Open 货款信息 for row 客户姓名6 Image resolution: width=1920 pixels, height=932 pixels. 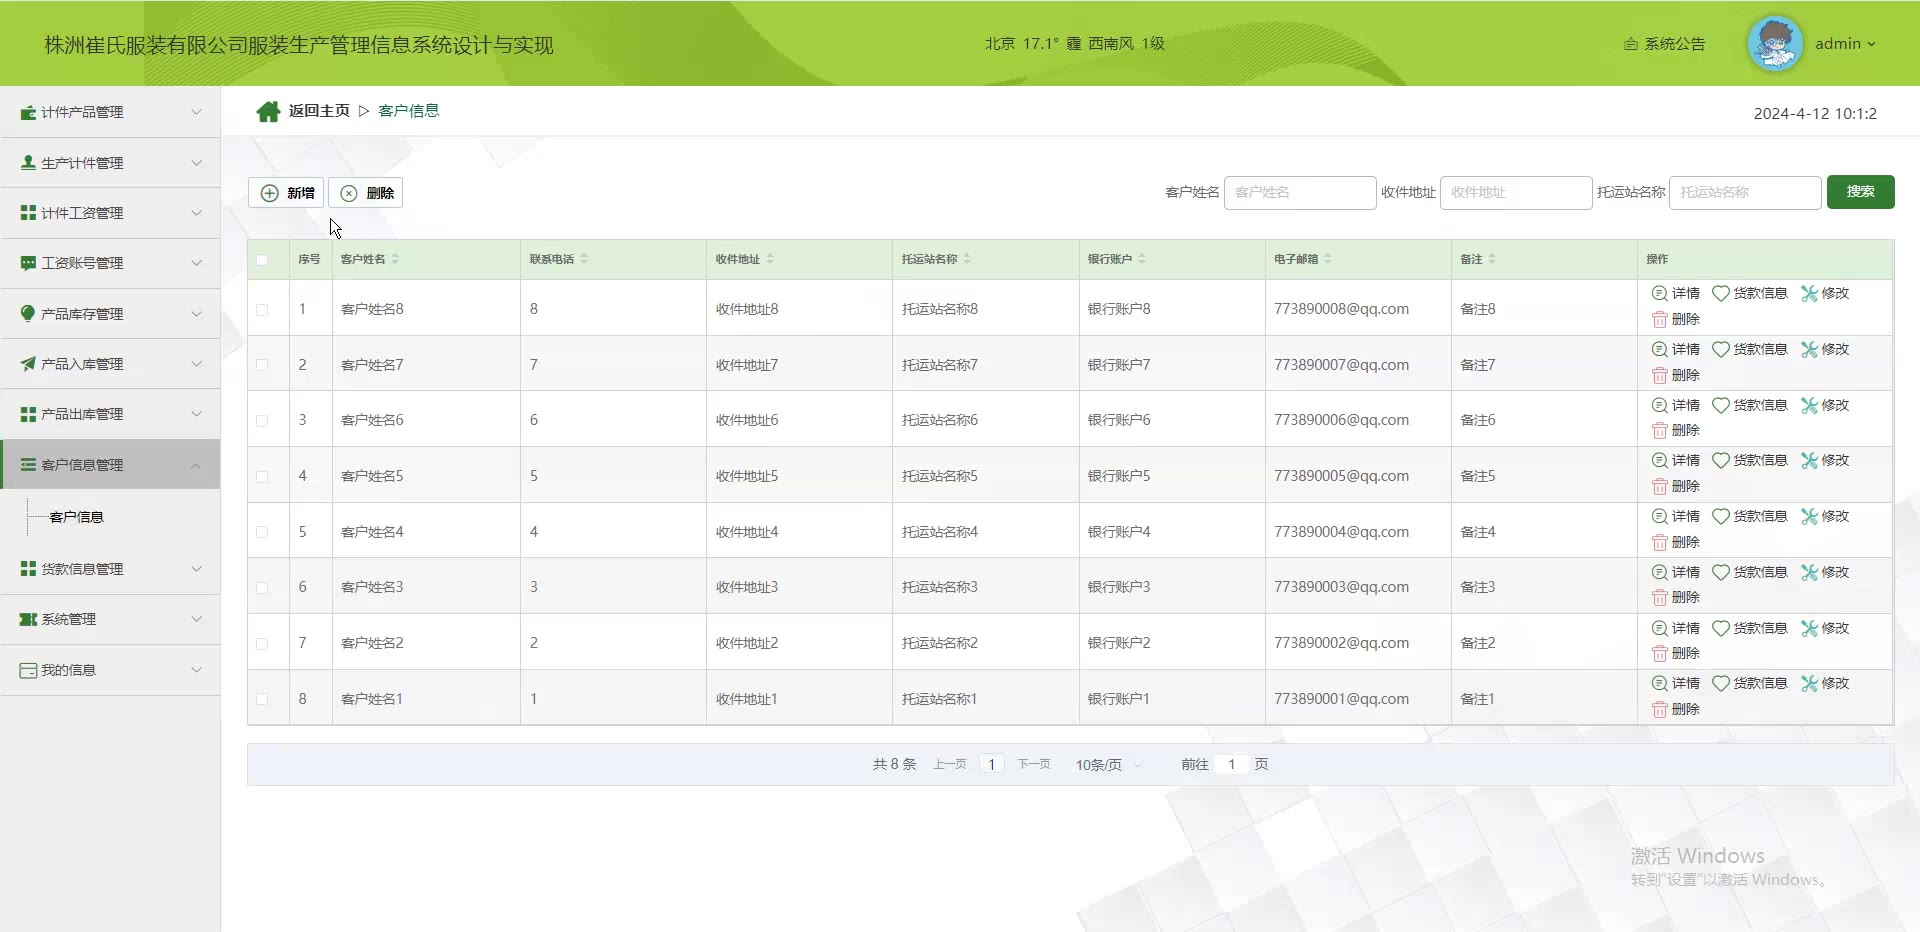[x=1749, y=405]
